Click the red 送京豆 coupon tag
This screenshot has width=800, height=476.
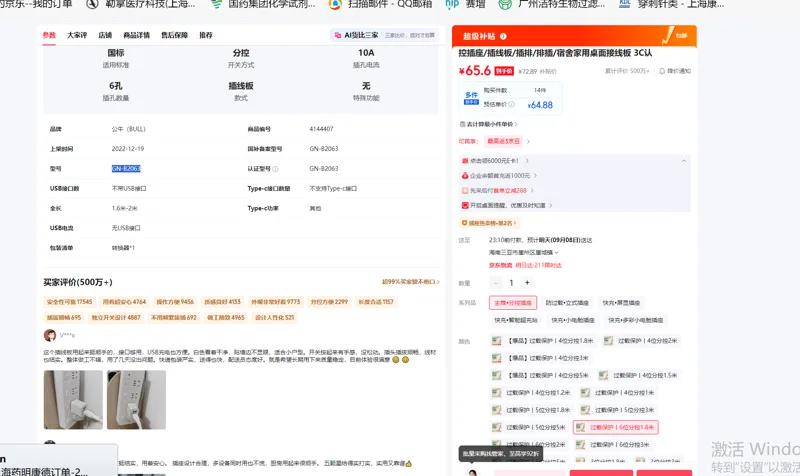pyautogui.click(x=503, y=141)
